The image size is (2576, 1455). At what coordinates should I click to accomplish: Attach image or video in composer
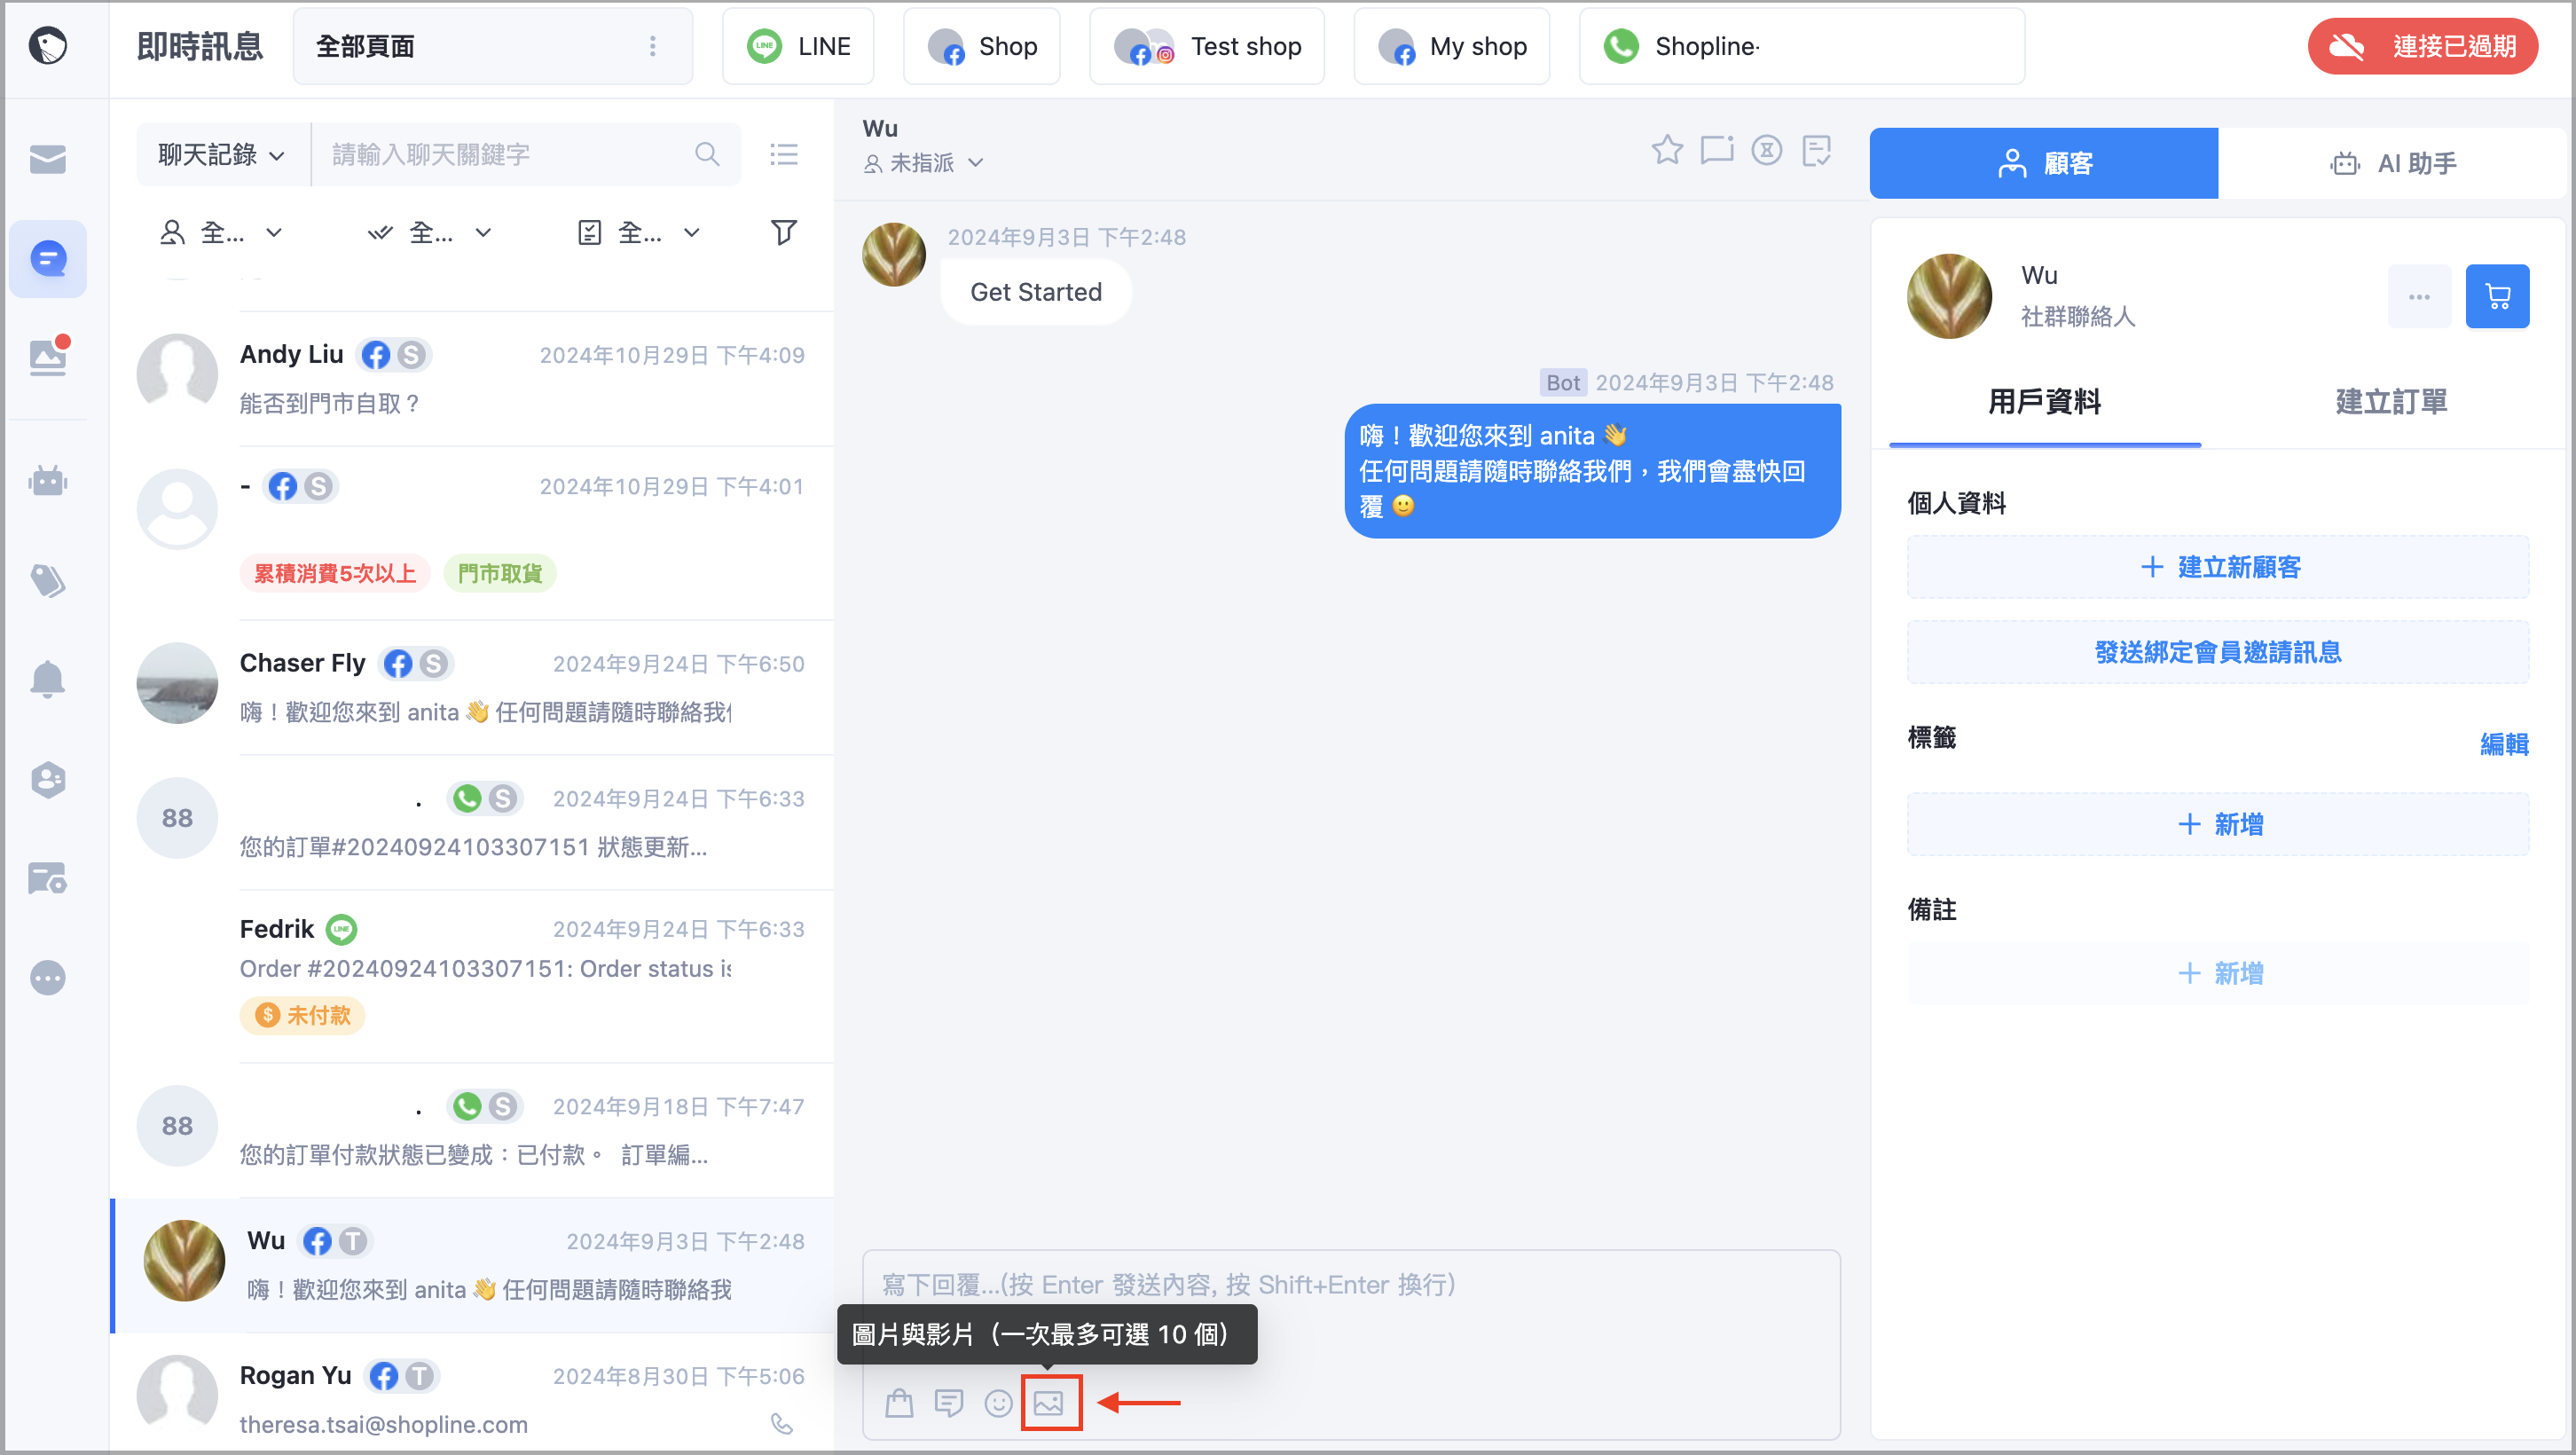coord(1049,1403)
